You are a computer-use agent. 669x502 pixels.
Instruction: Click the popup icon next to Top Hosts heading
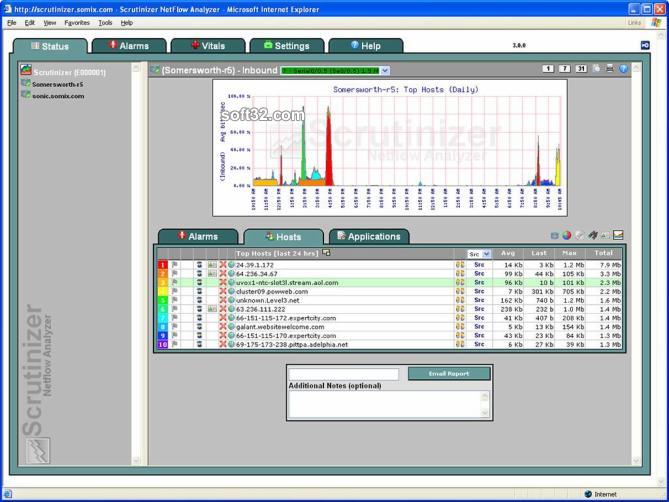tap(326, 253)
